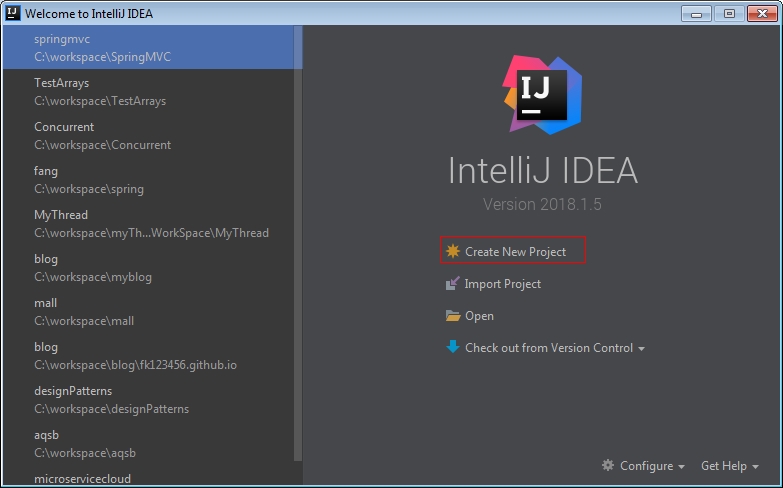Click the Open folder icon
The image size is (783, 488).
pyautogui.click(x=453, y=316)
